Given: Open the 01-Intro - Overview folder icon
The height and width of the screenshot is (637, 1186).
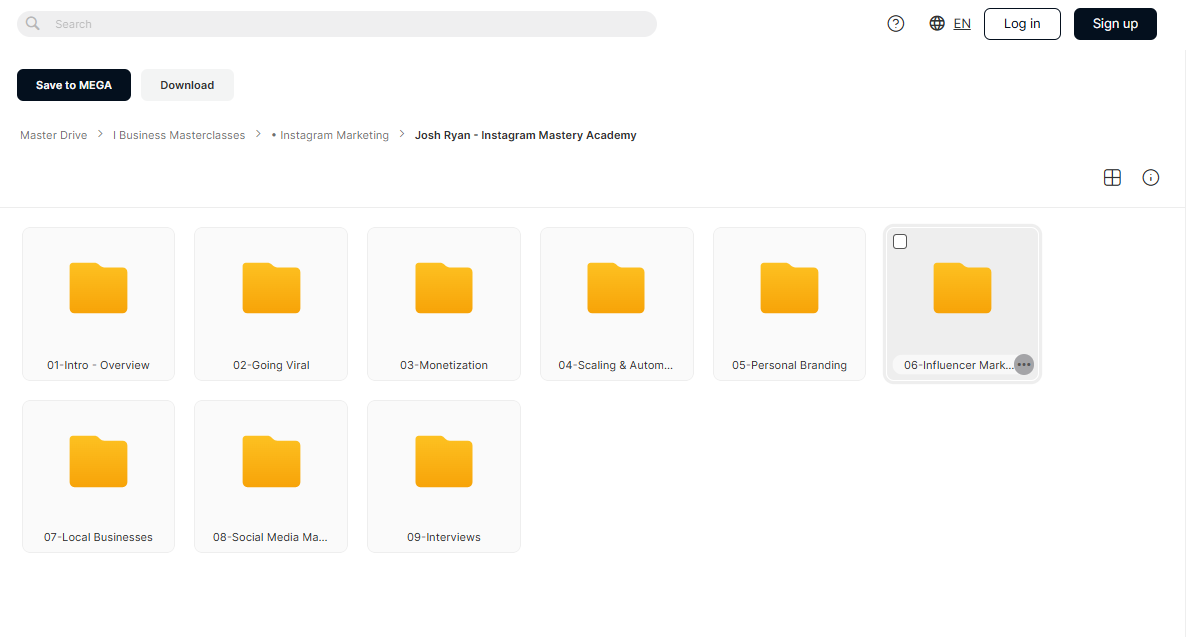Looking at the screenshot, I should (98, 287).
